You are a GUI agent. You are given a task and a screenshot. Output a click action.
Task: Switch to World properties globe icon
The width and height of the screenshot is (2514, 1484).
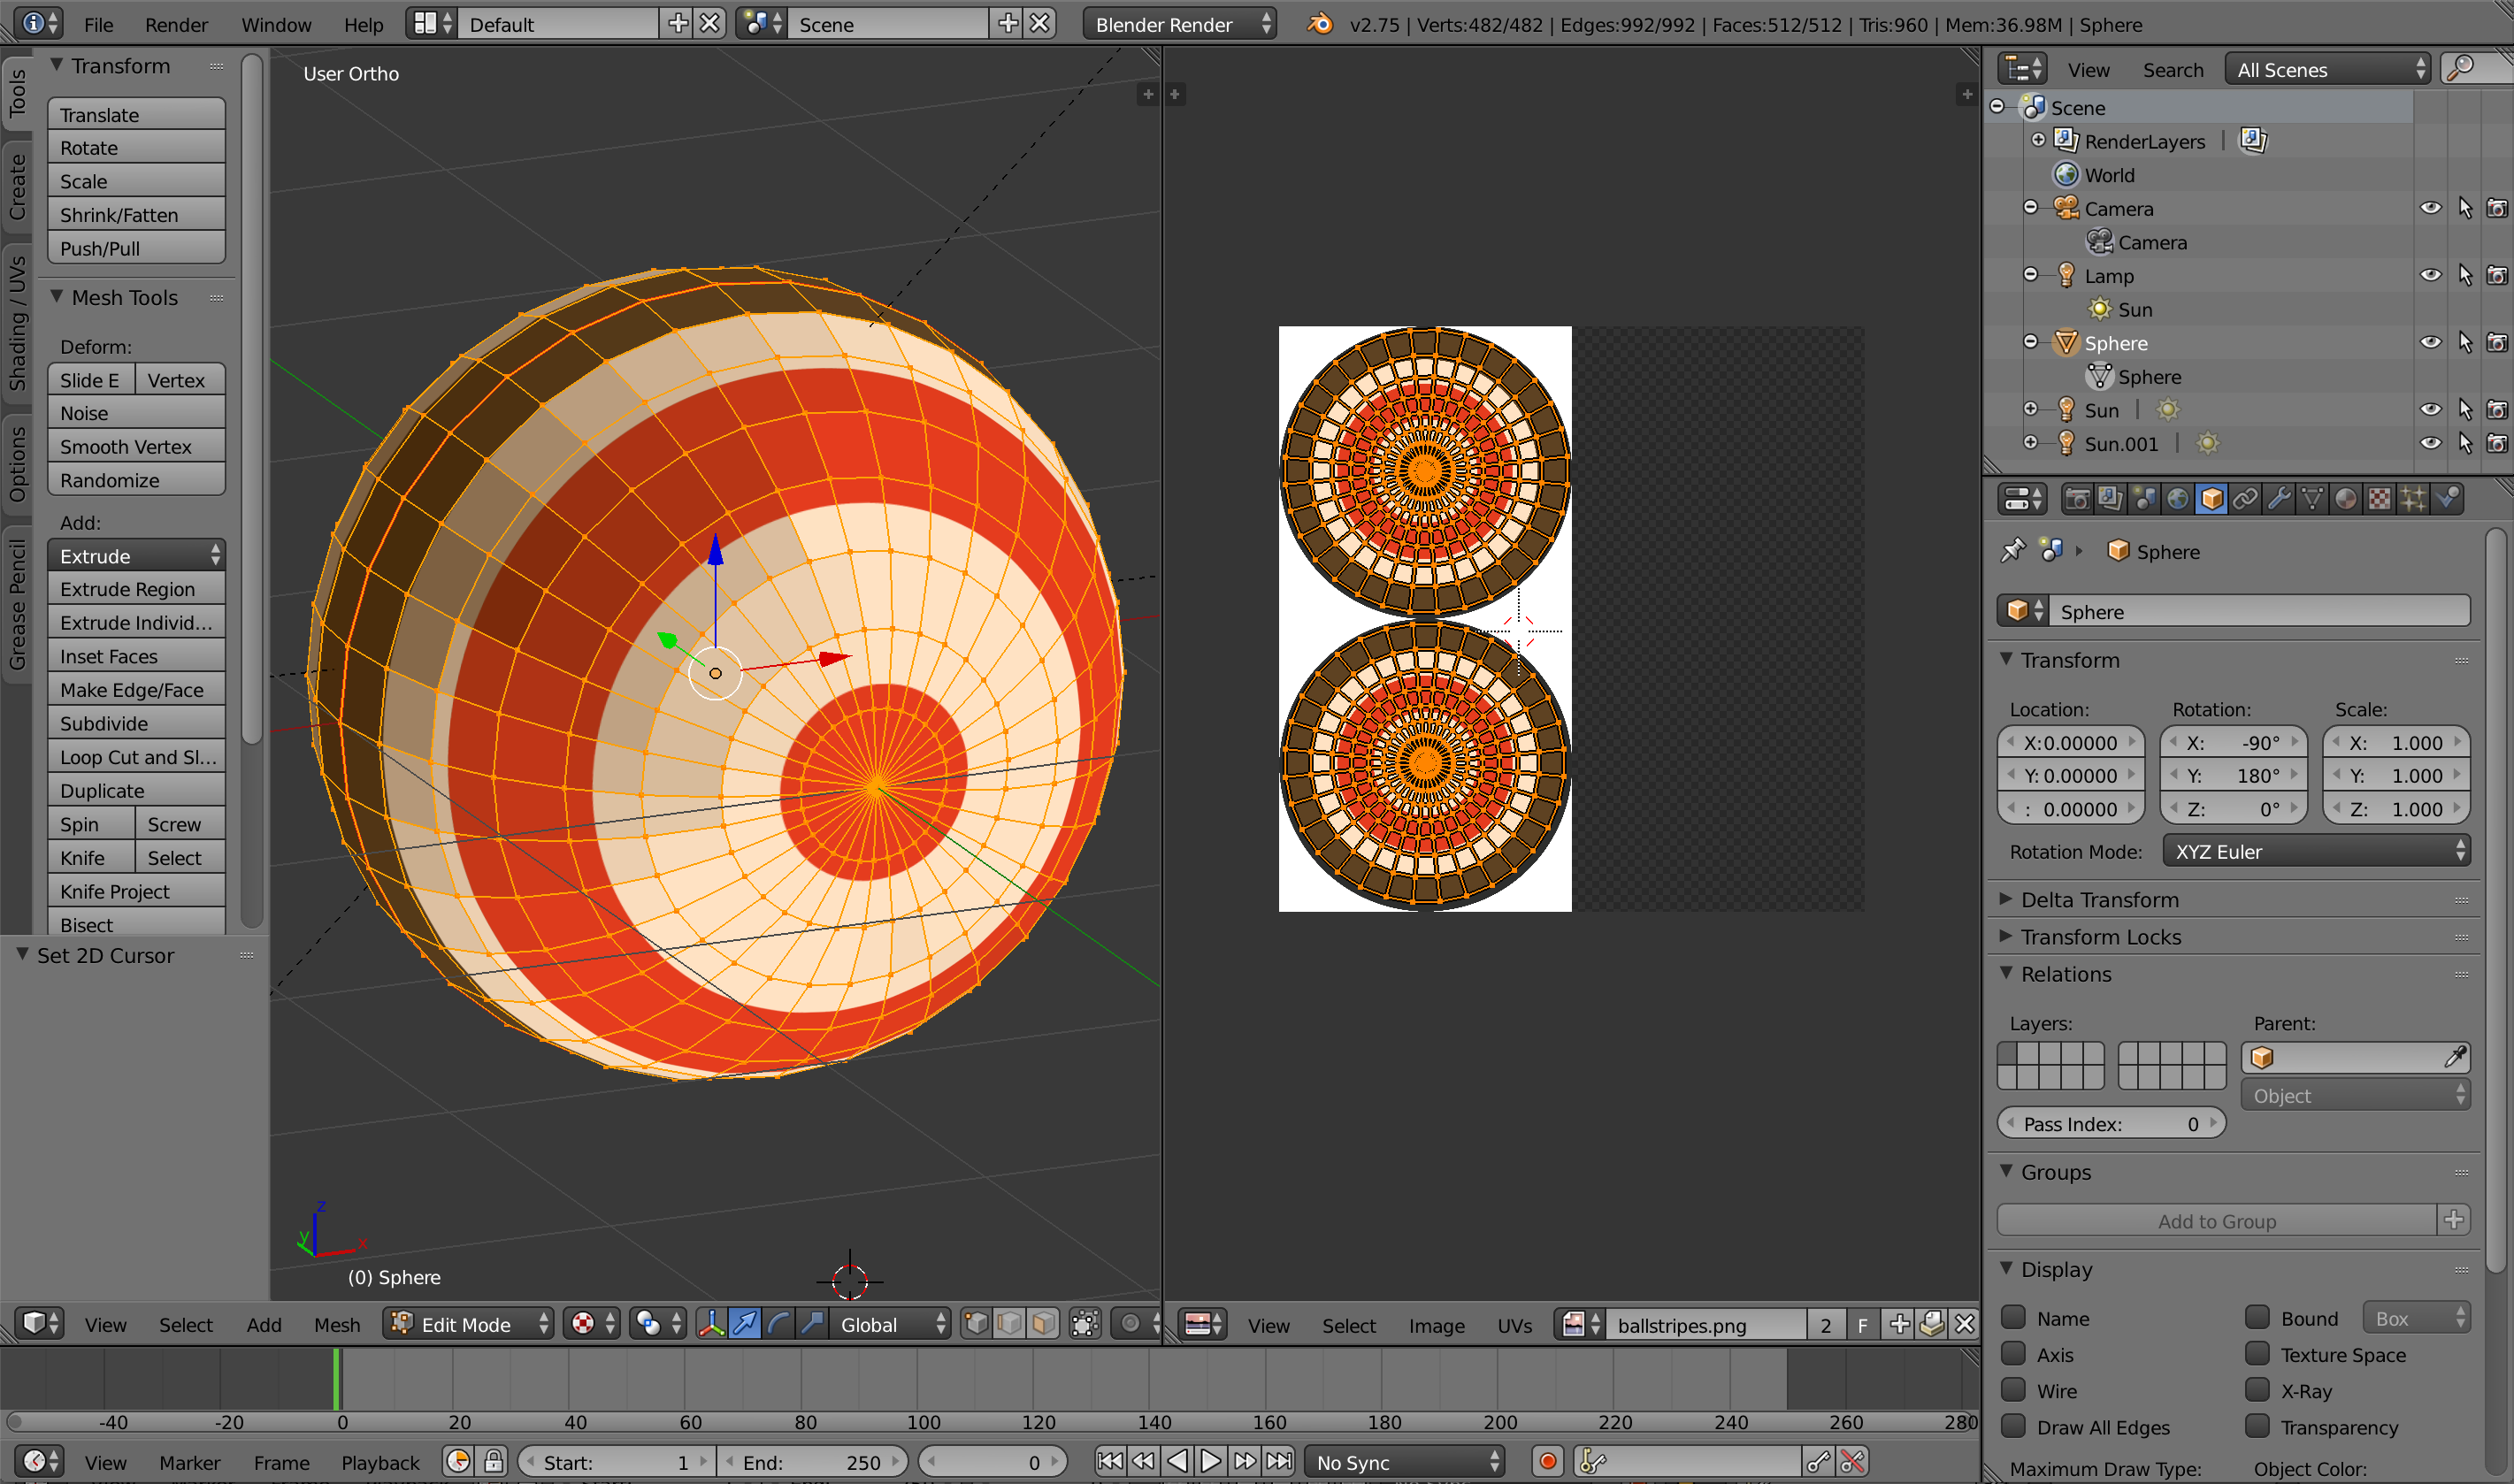[x=2178, y=499]
